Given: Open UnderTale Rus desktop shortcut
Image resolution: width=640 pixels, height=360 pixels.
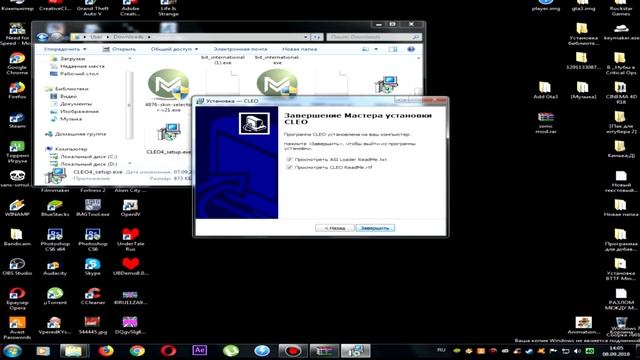Looking at the screenshot, I should pos(130,240).
